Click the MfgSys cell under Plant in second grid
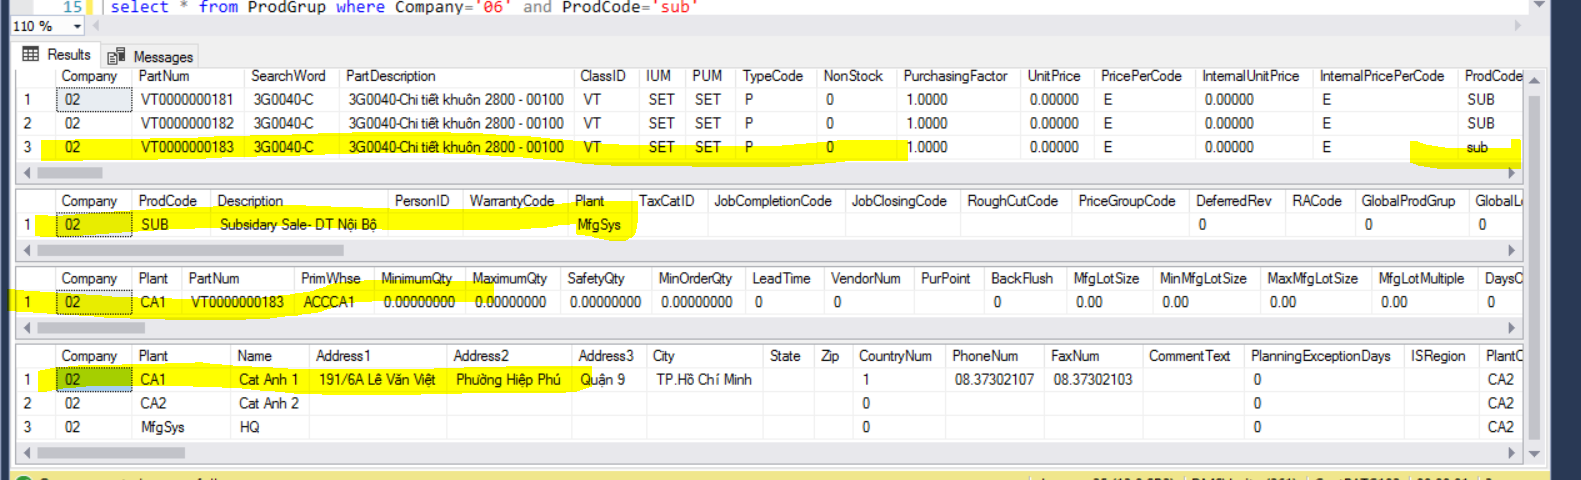Viewport: 1581px width, 480px height. pos(600,225)
